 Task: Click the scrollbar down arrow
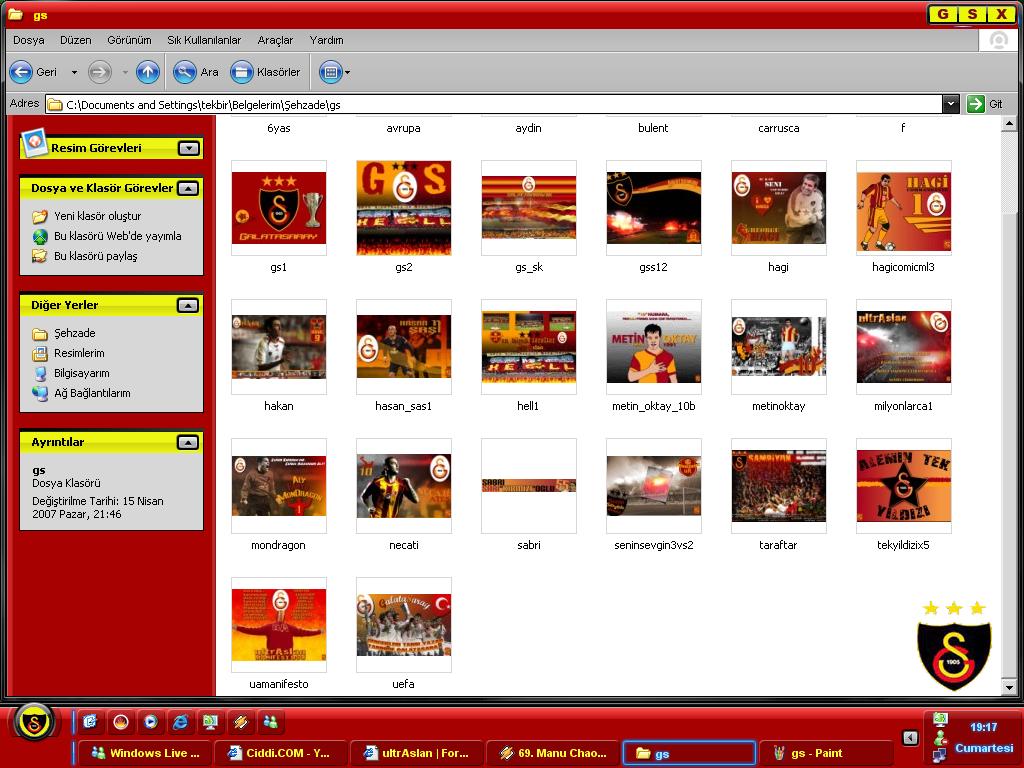[x=1009, y=688]
